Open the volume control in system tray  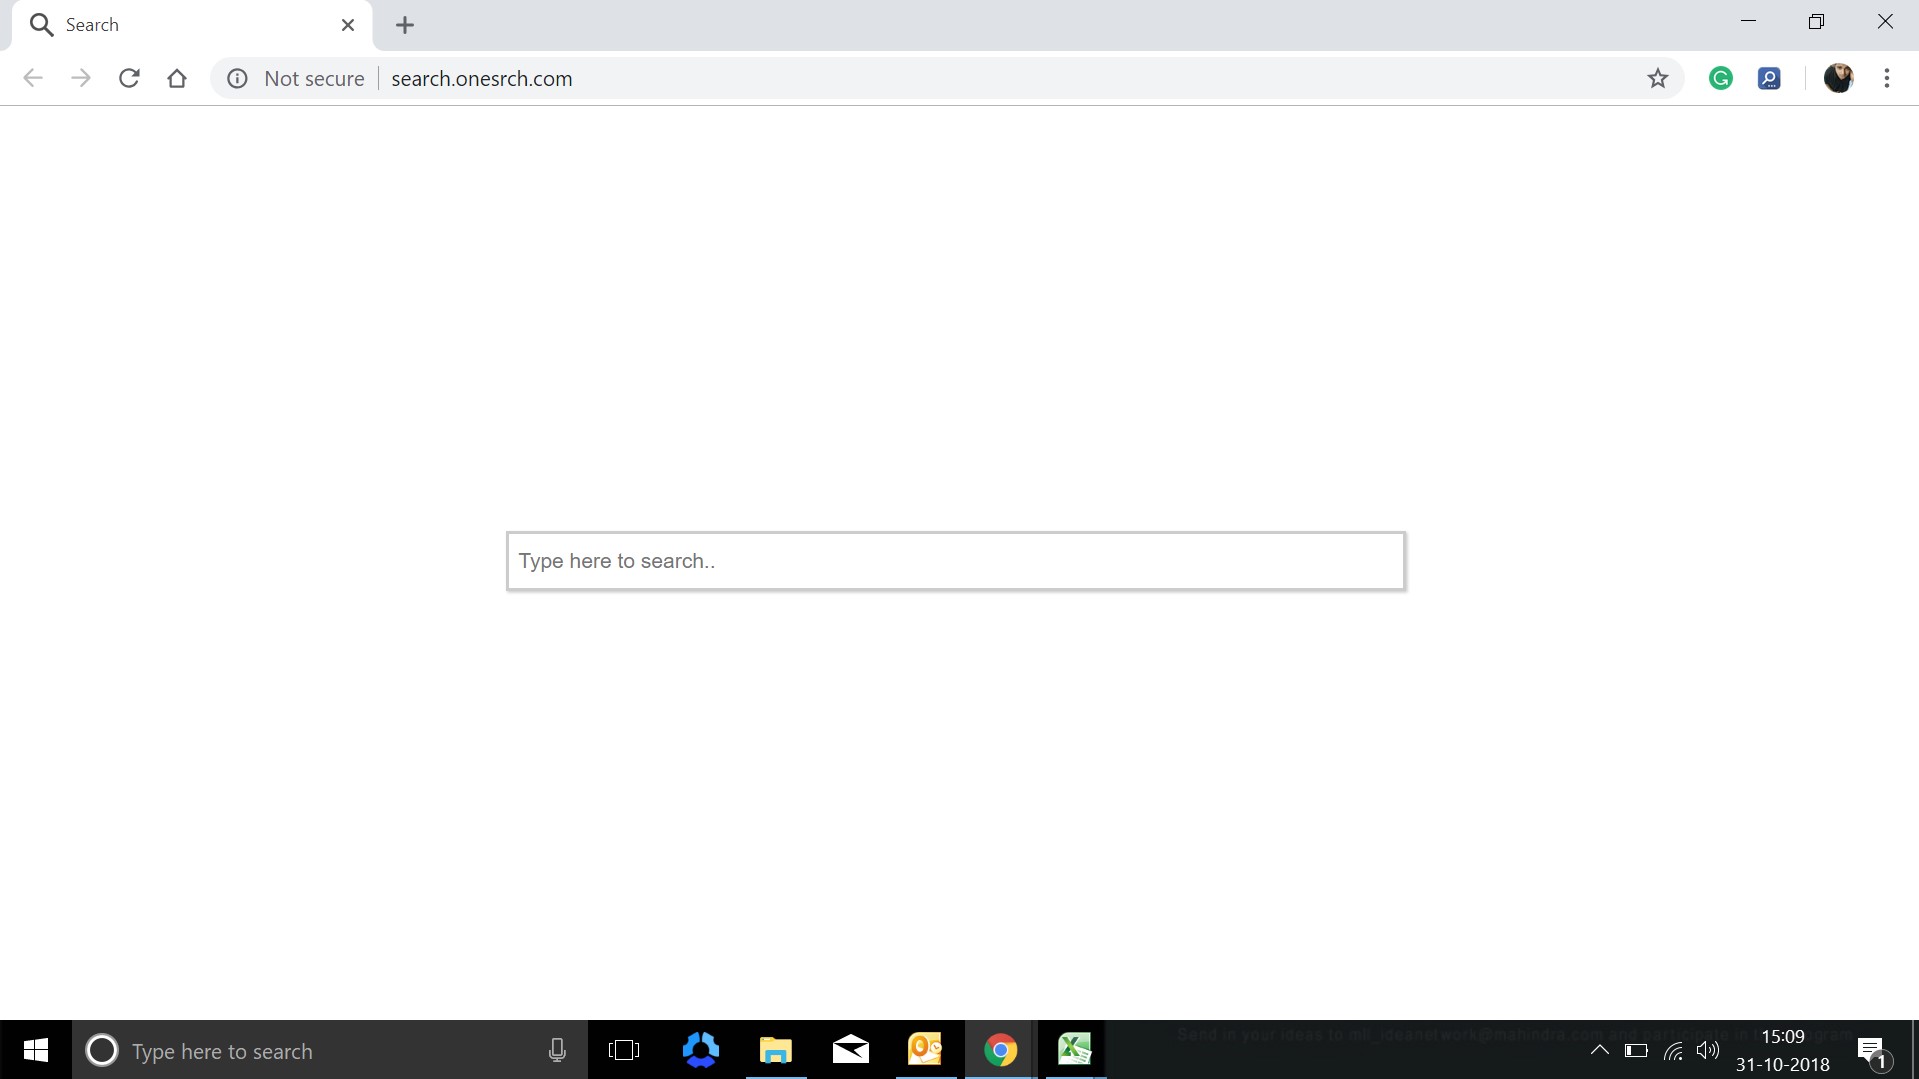click(1709, 1050)
